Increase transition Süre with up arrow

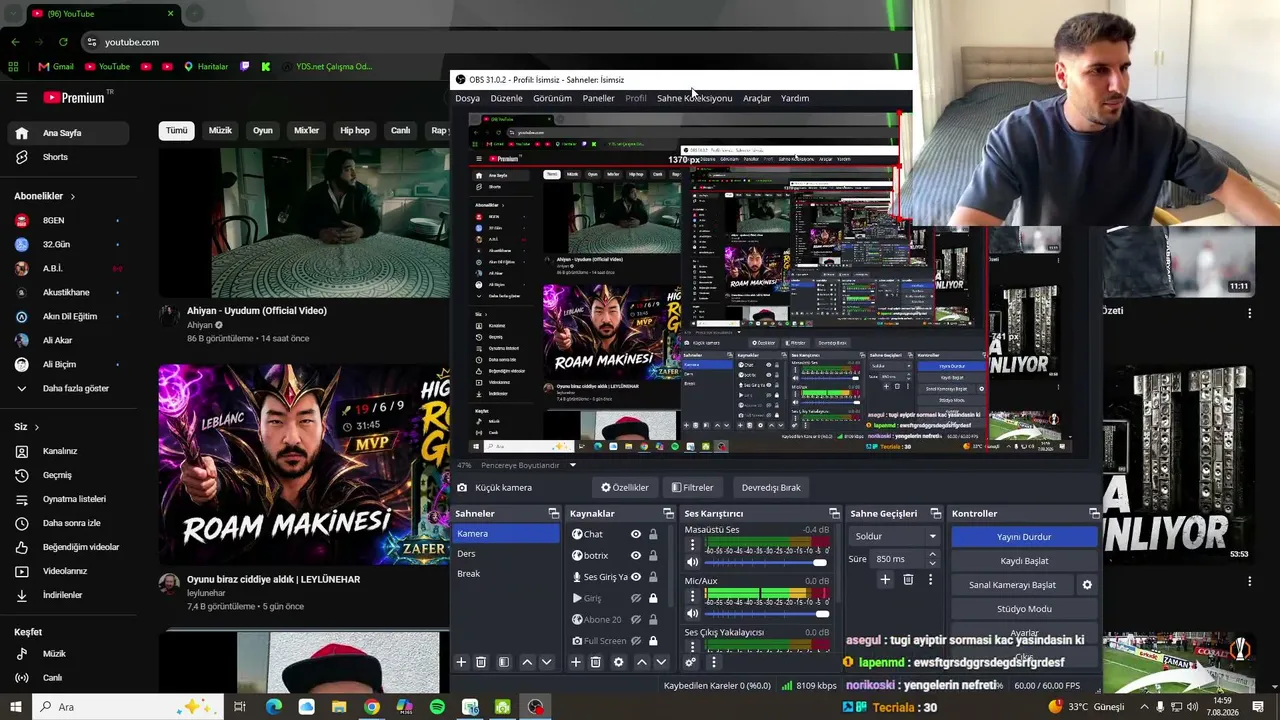coord(932,555)
